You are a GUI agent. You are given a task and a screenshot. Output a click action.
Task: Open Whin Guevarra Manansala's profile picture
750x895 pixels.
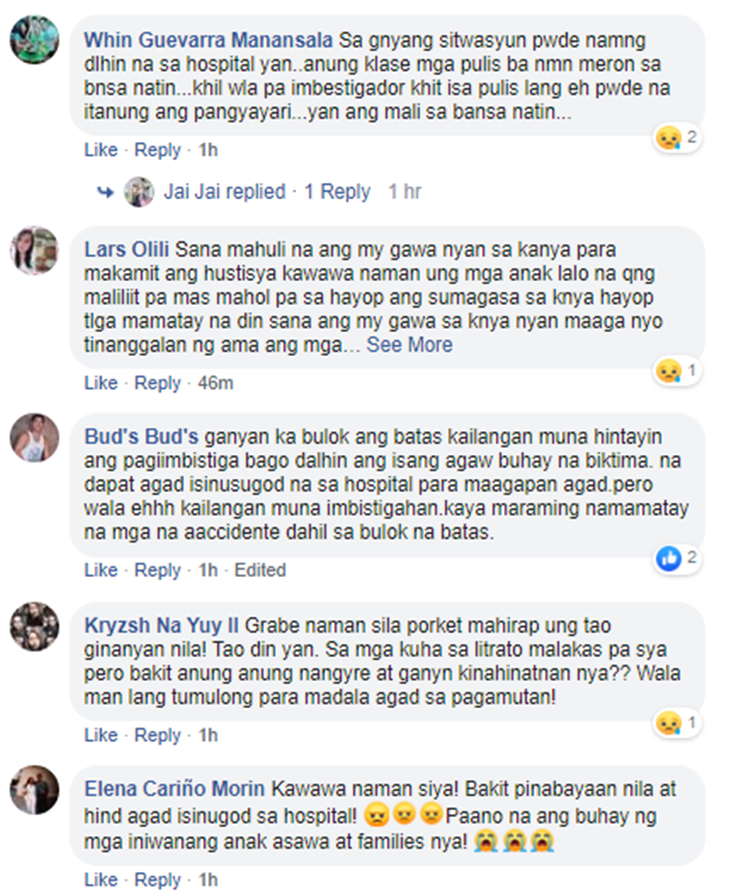[x=35, y=40]
